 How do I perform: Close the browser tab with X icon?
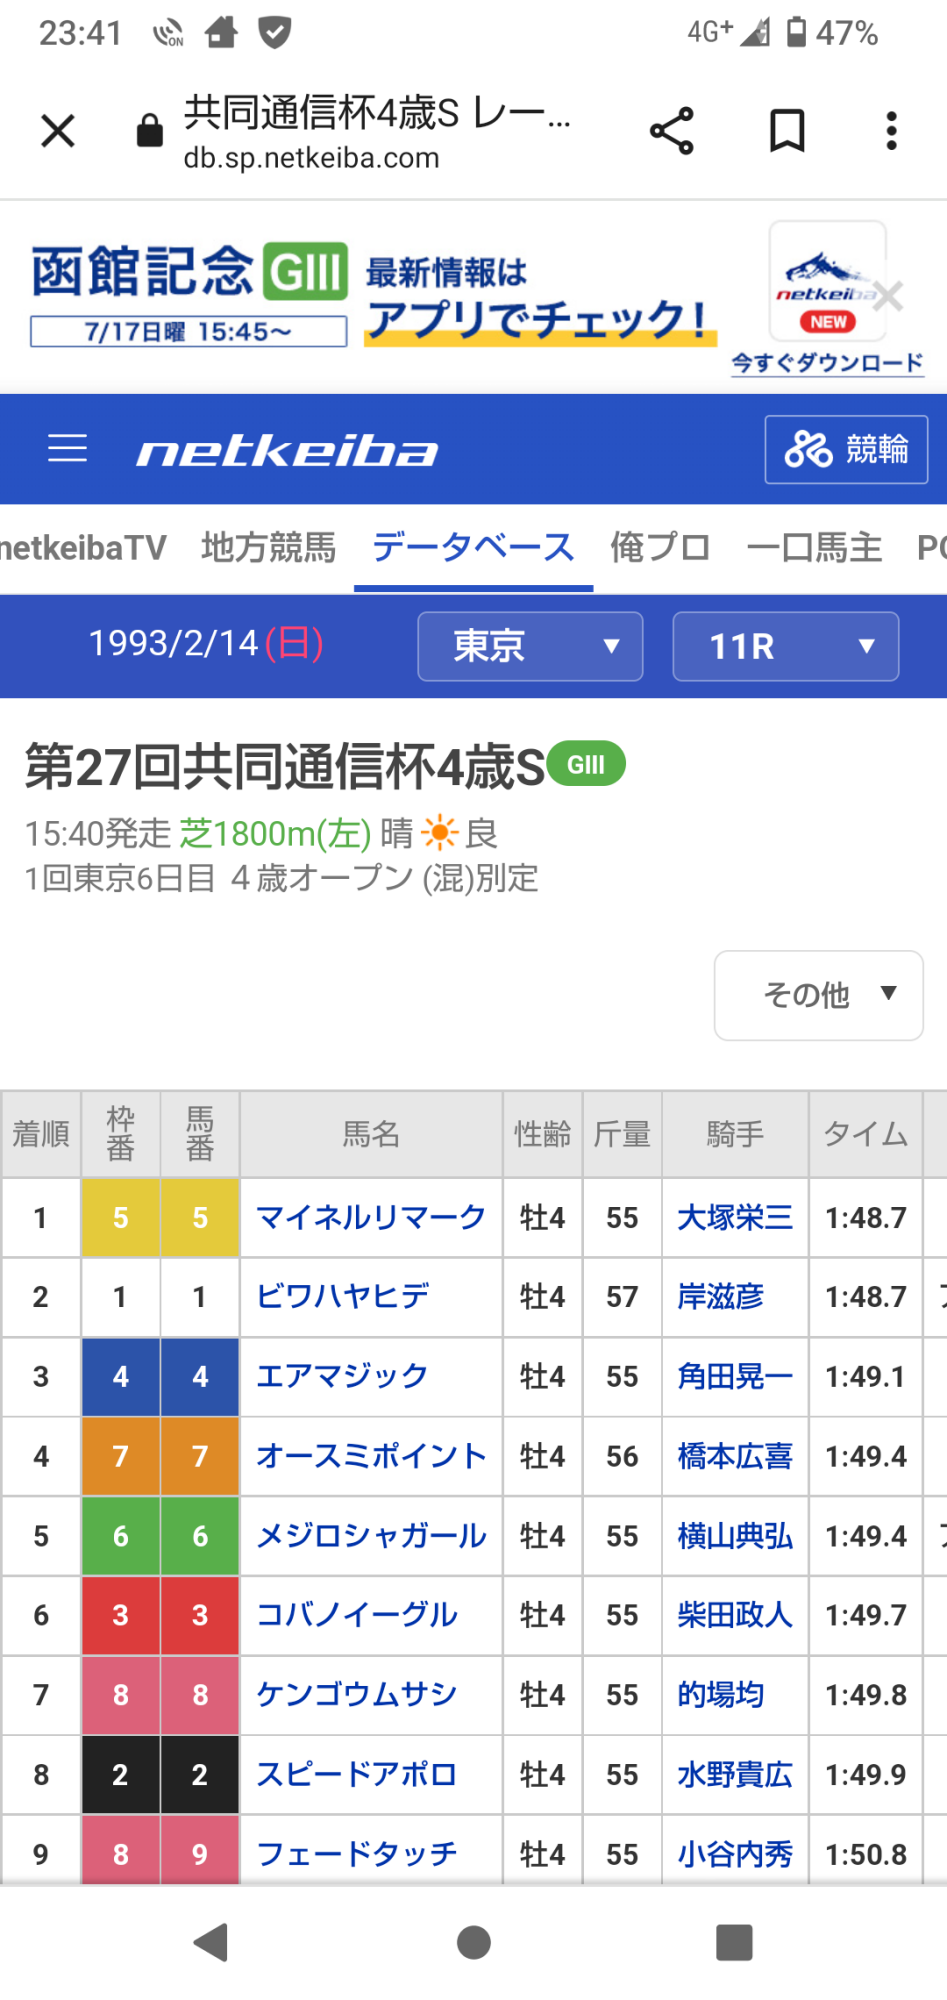[x=58, y=131]
